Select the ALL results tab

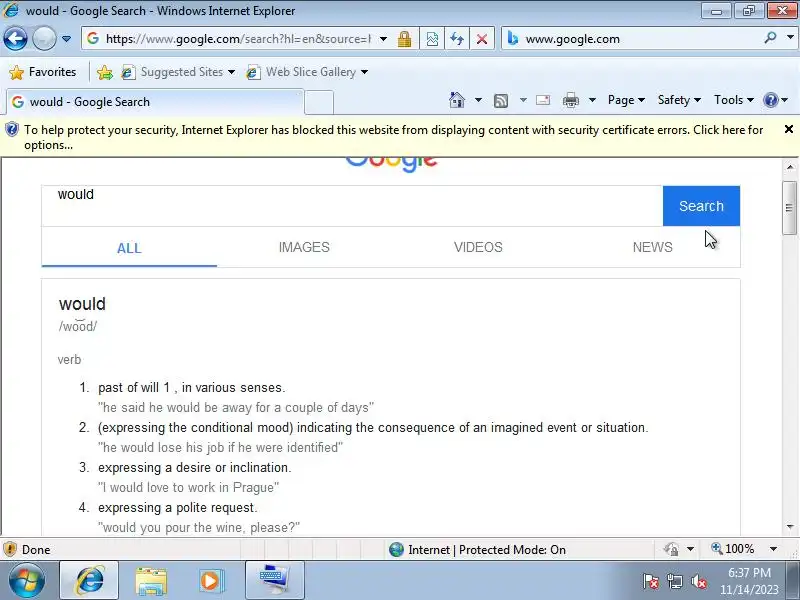129,248
